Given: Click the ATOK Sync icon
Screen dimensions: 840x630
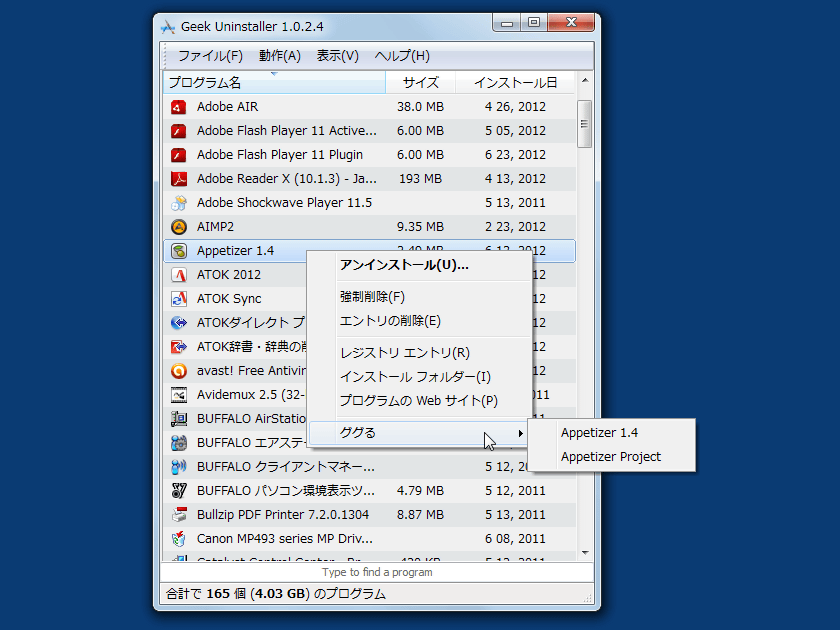Looking at the screenshot, I should pyautogui.click(x=178, y=299).
